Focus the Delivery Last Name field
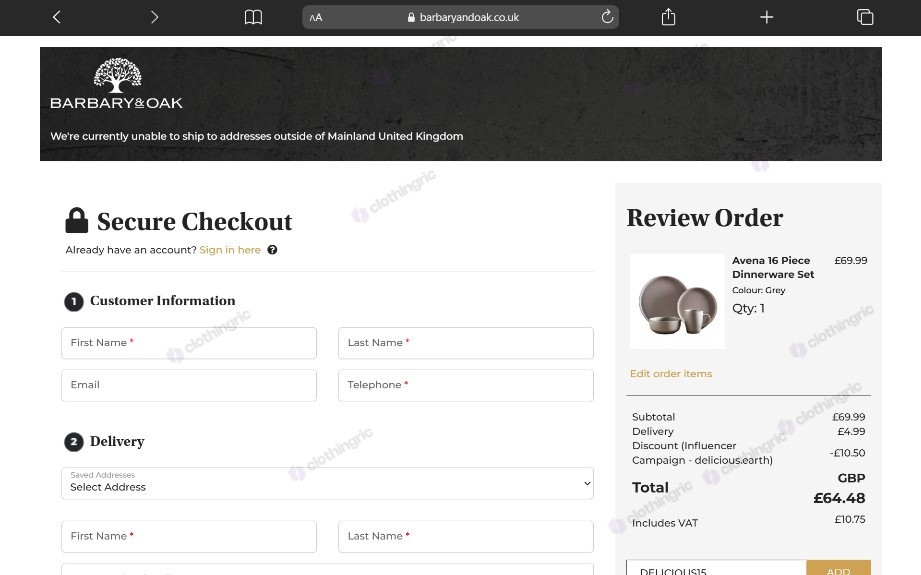This screenshot has width=921, height=575. point(466,536)
